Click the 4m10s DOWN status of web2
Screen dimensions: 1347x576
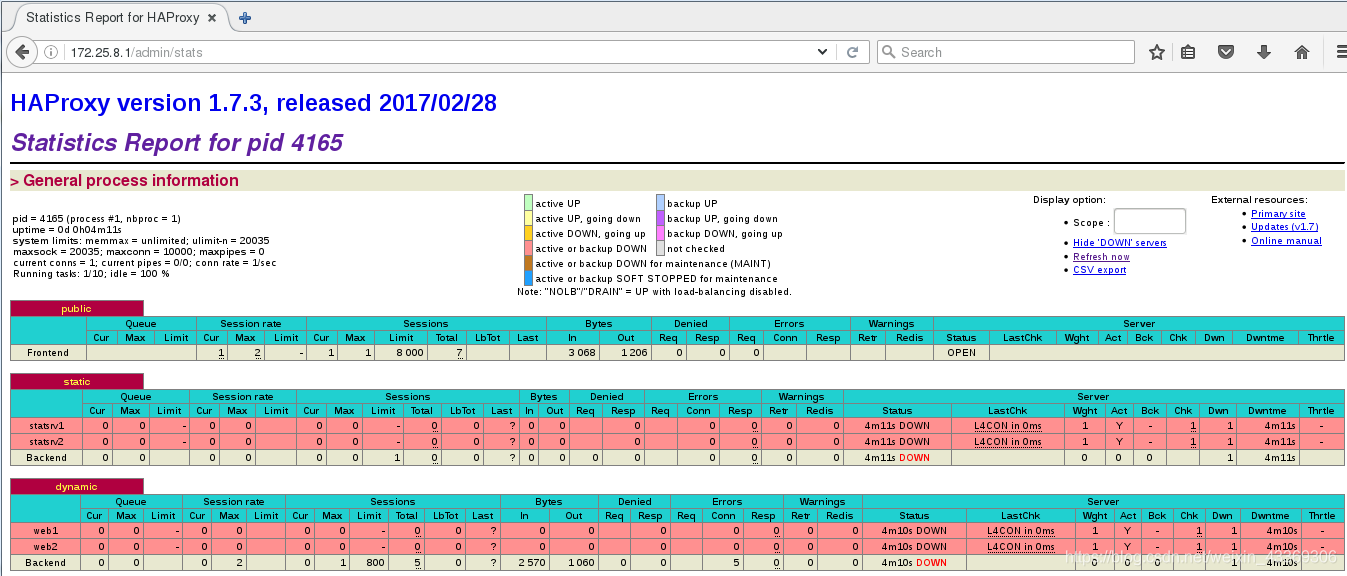pyautogui.click(x=914, y=547)
